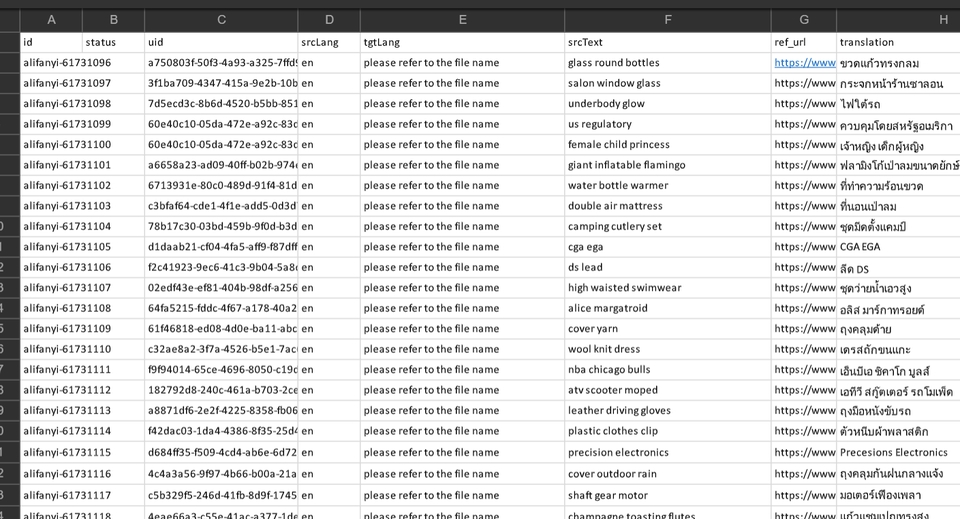Select the 'us regulatory' cell
Image resolution: width=960 pixels, height=519 pixels.
pyautogui.click(x=667, y=124)
